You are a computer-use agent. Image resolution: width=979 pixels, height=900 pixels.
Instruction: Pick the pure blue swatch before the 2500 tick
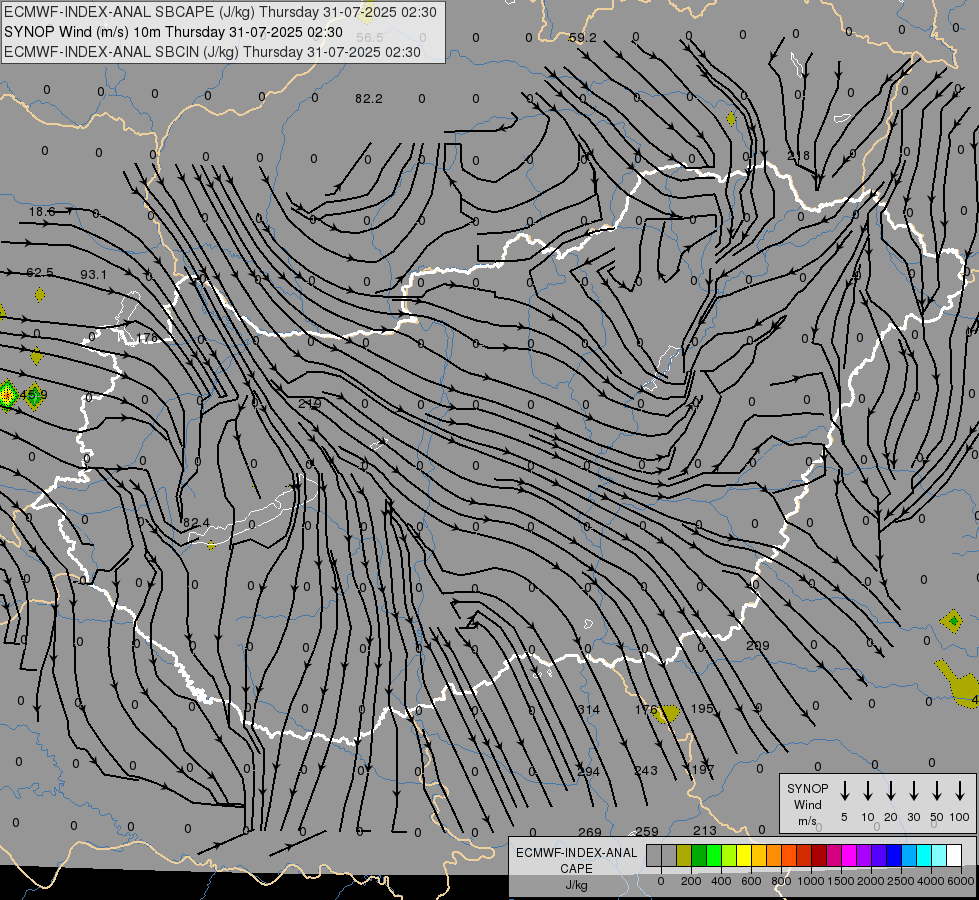(894, 856)
